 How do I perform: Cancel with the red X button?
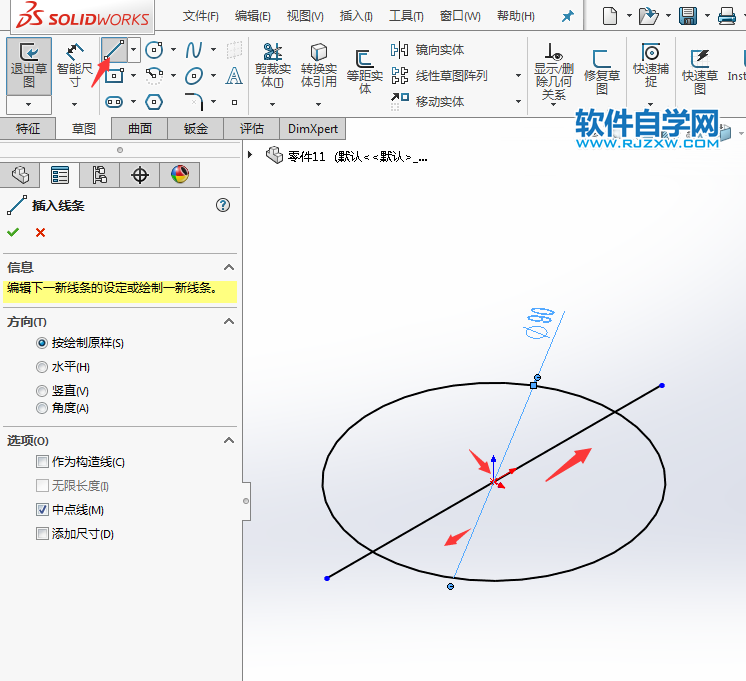(40, 232)
